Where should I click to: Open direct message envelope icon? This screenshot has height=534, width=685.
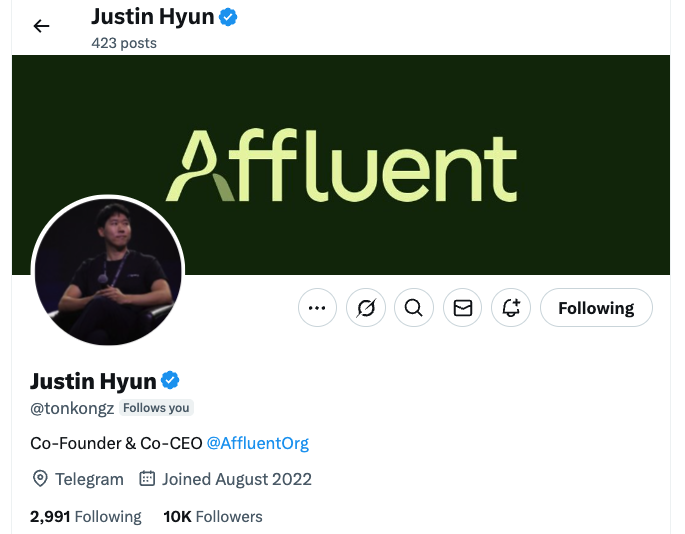click(463, 308)
